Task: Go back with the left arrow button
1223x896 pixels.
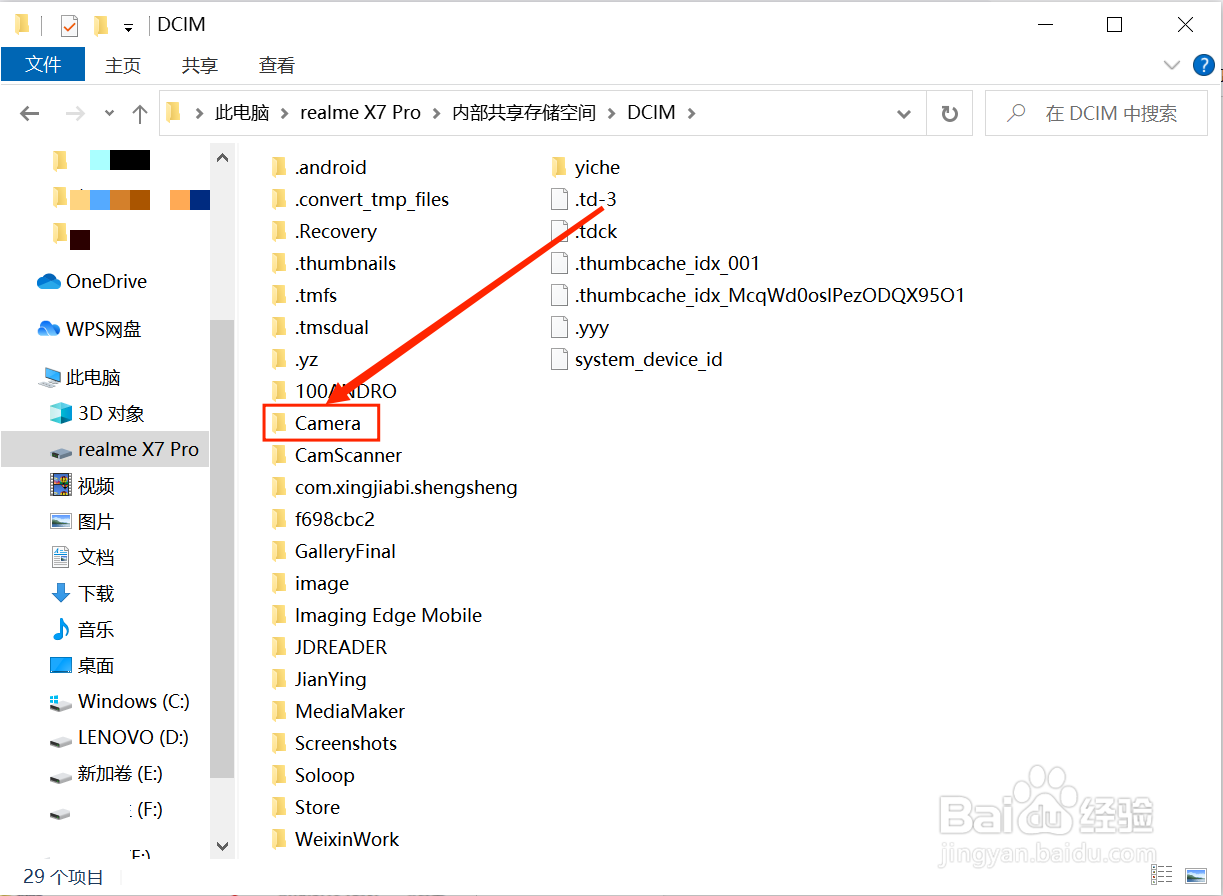Action: pos(30,114)
